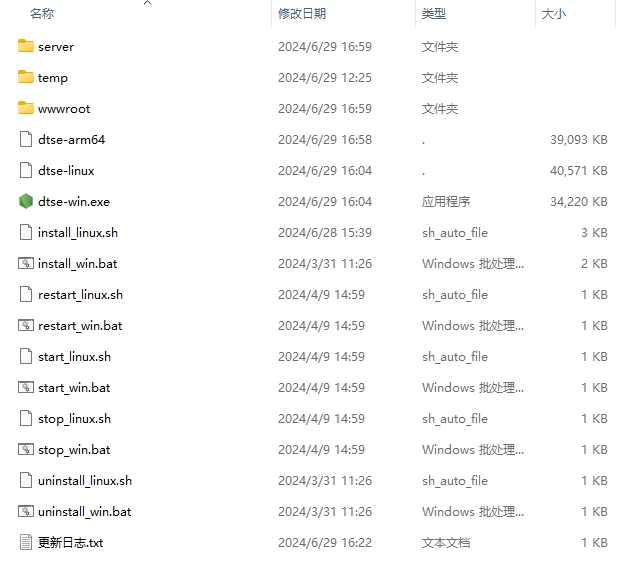Select the file name start_linux.sh
The height and width of the screenshot is (575, 638).
pyautogui.click(x=74, y=356)
